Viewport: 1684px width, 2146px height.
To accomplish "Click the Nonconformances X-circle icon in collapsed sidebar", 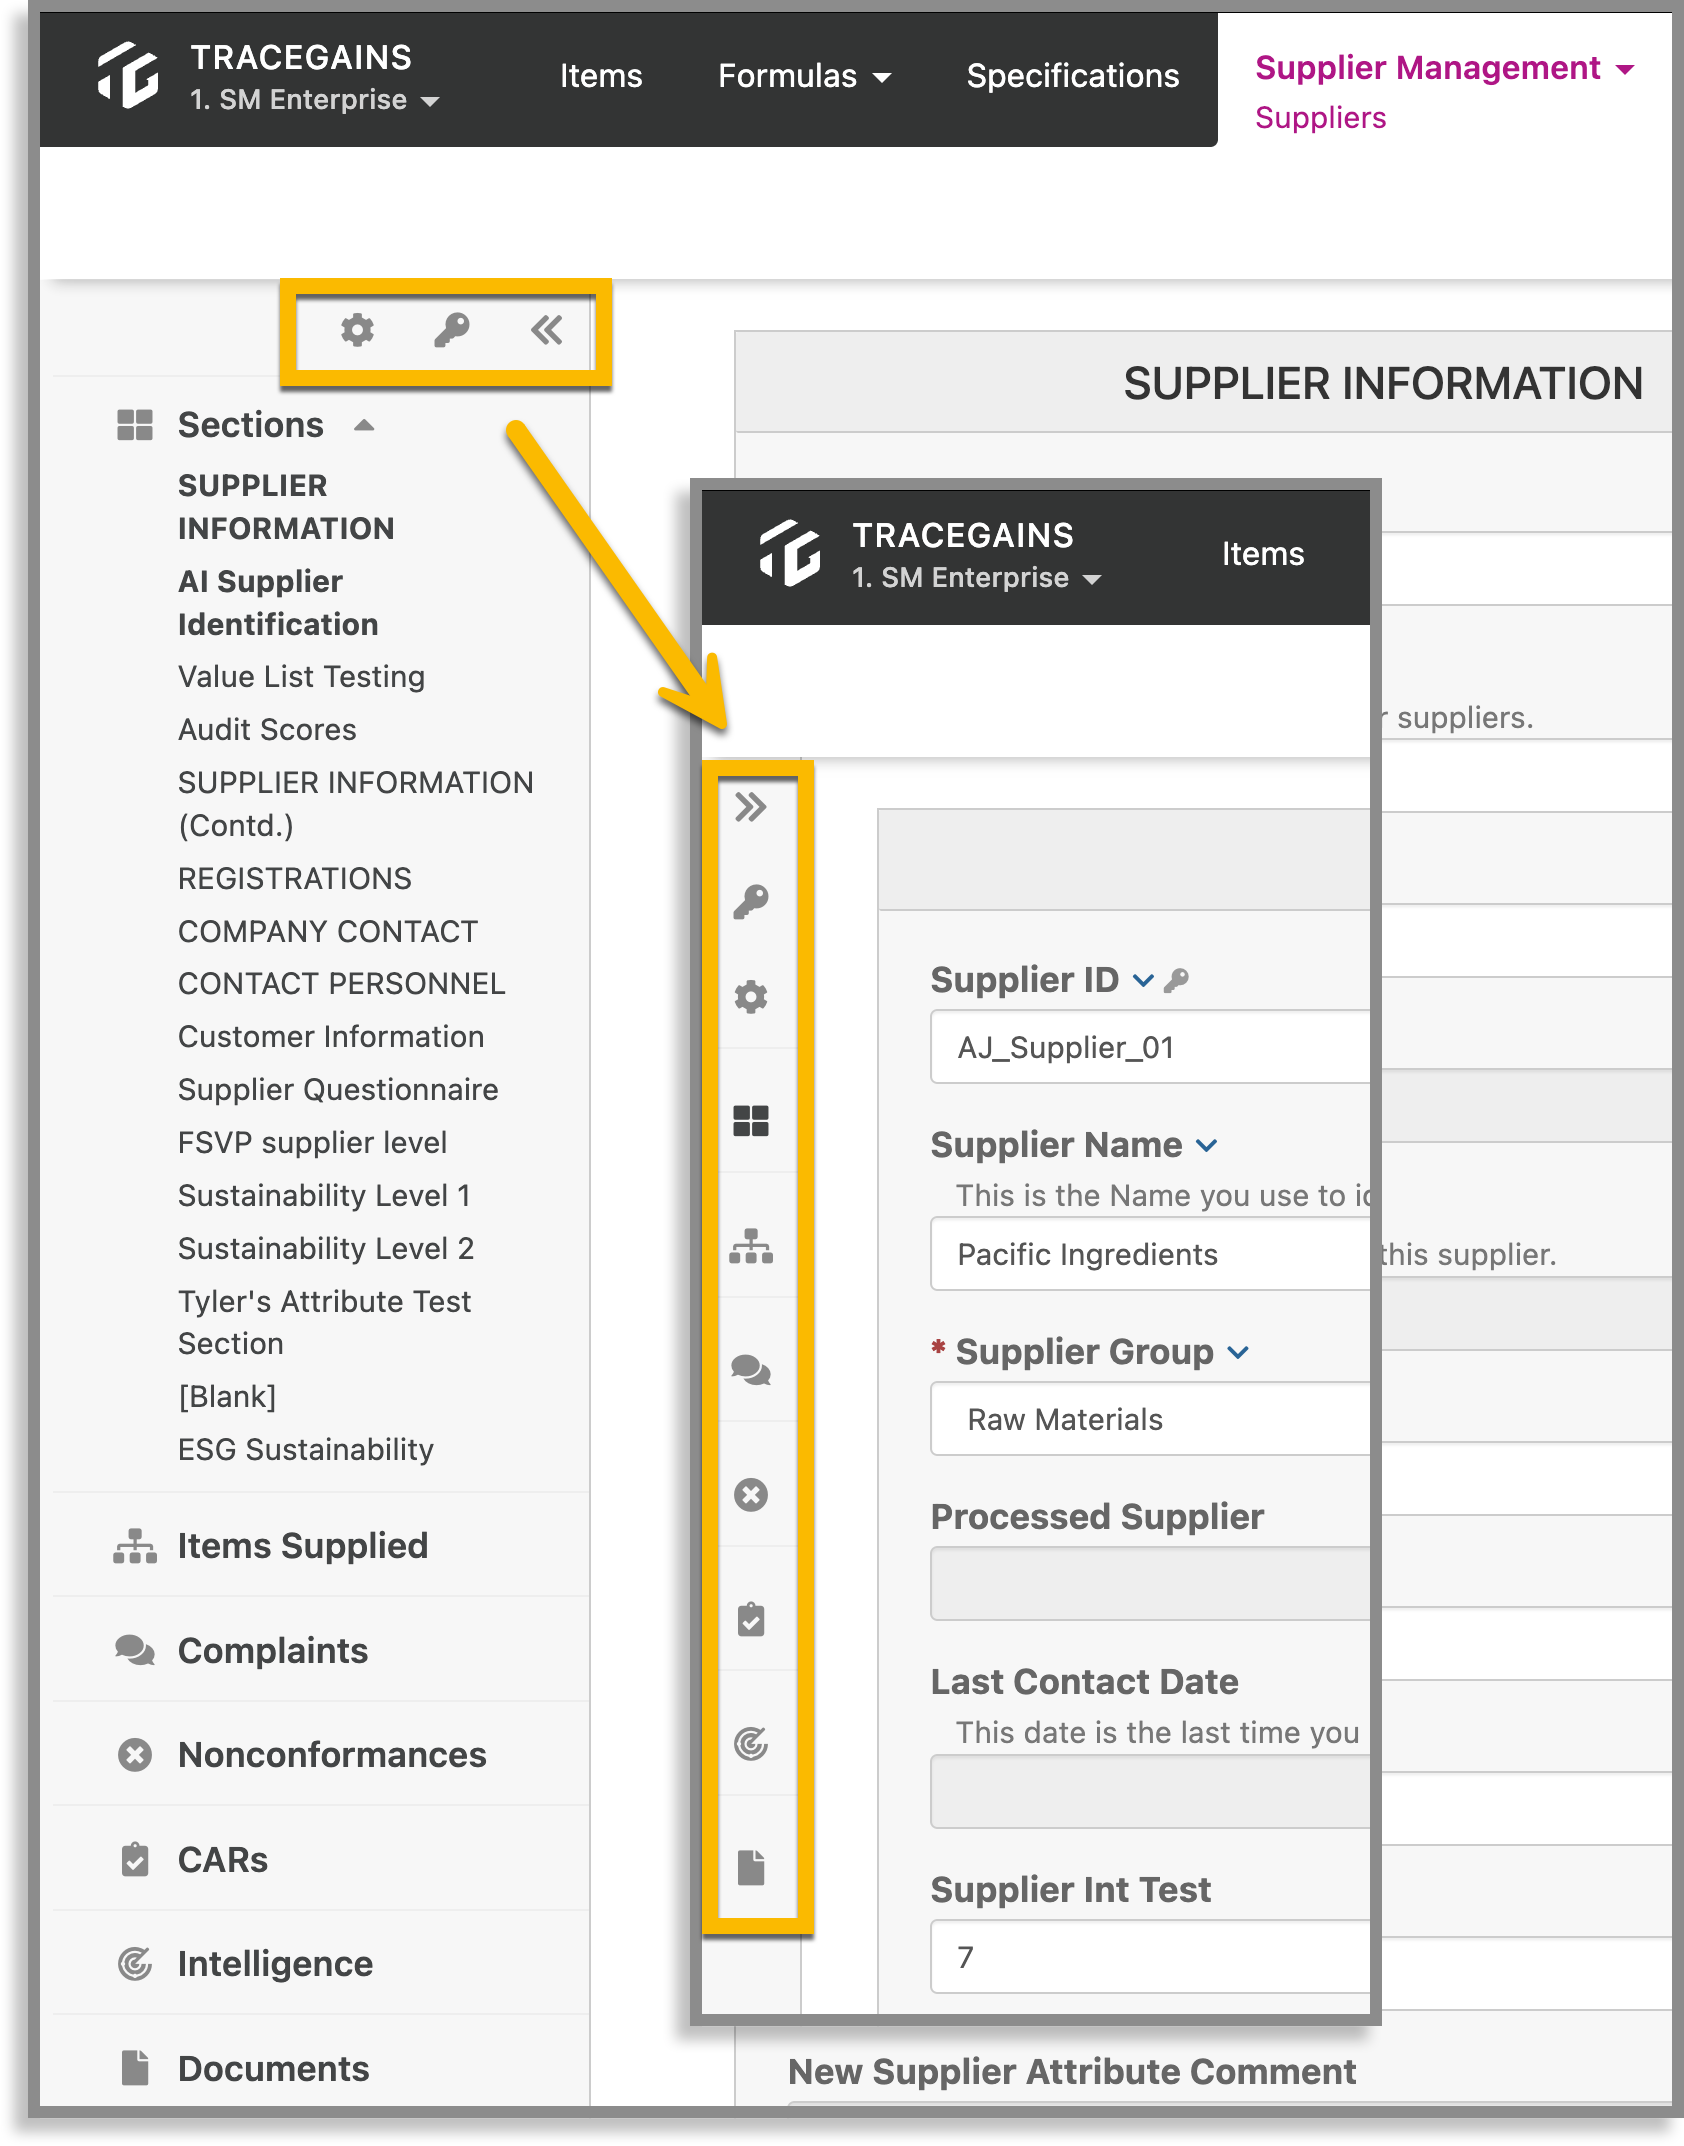I will (x=751, y=1495).
